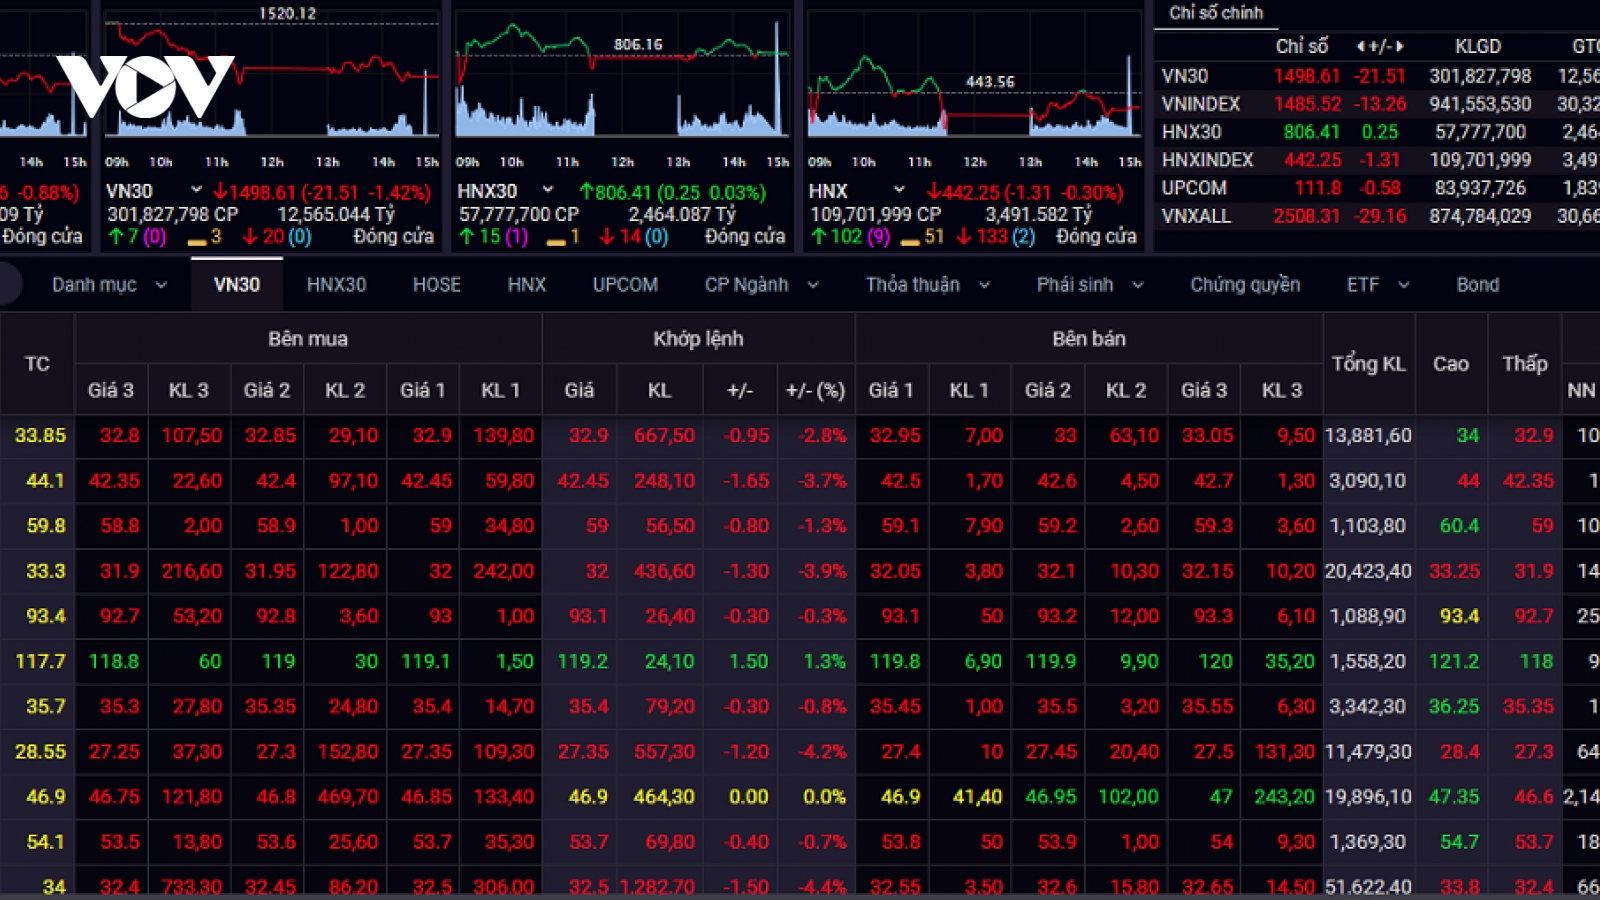Open the HNX index dropdown arrow
Viewport: 1600px width, 900px height.
pos(899,190)
